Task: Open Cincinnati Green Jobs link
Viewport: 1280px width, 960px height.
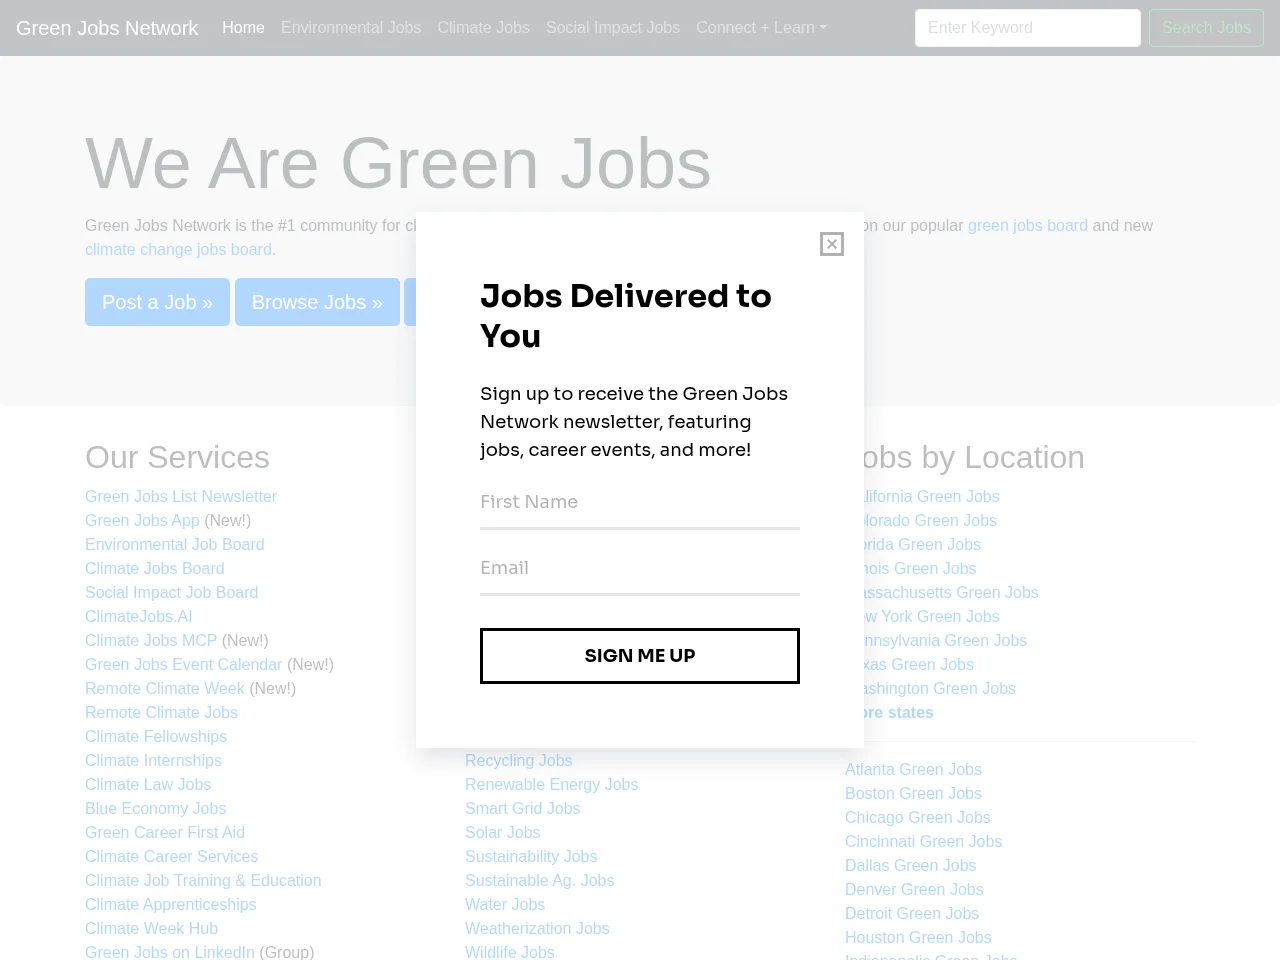Action: (923, 841)
